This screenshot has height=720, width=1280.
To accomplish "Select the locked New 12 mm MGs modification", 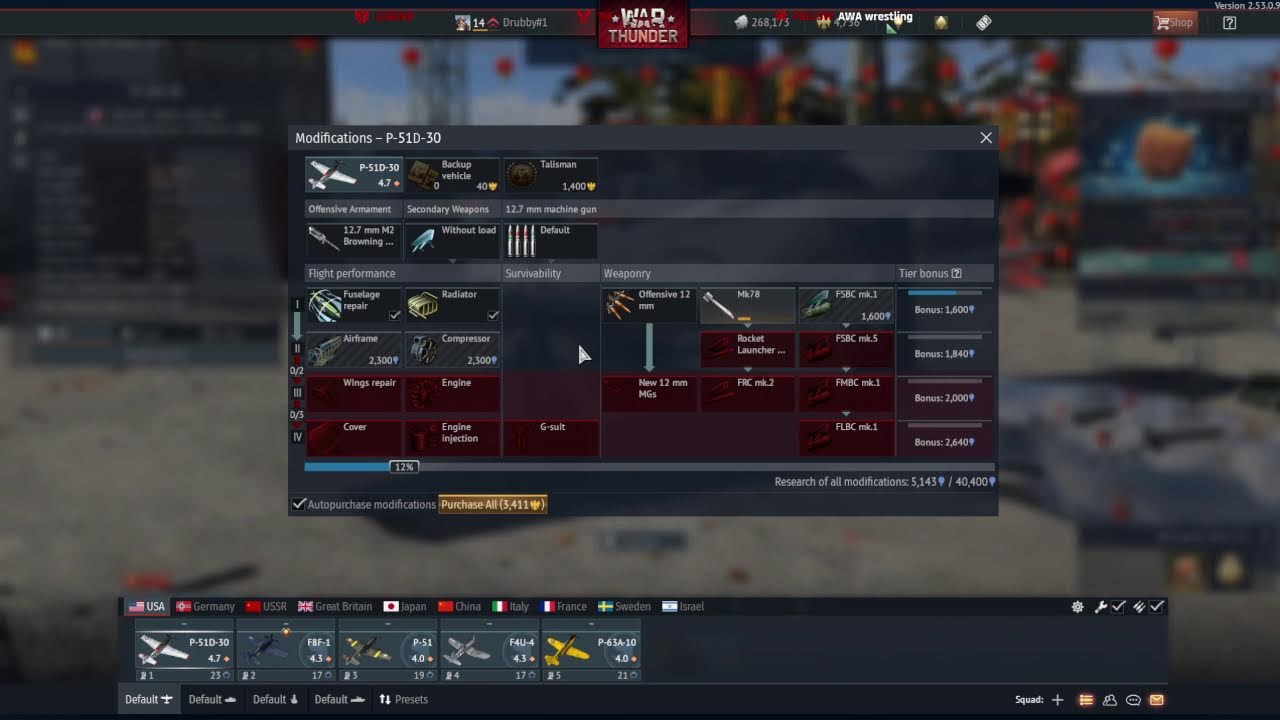I will point(648,393).
